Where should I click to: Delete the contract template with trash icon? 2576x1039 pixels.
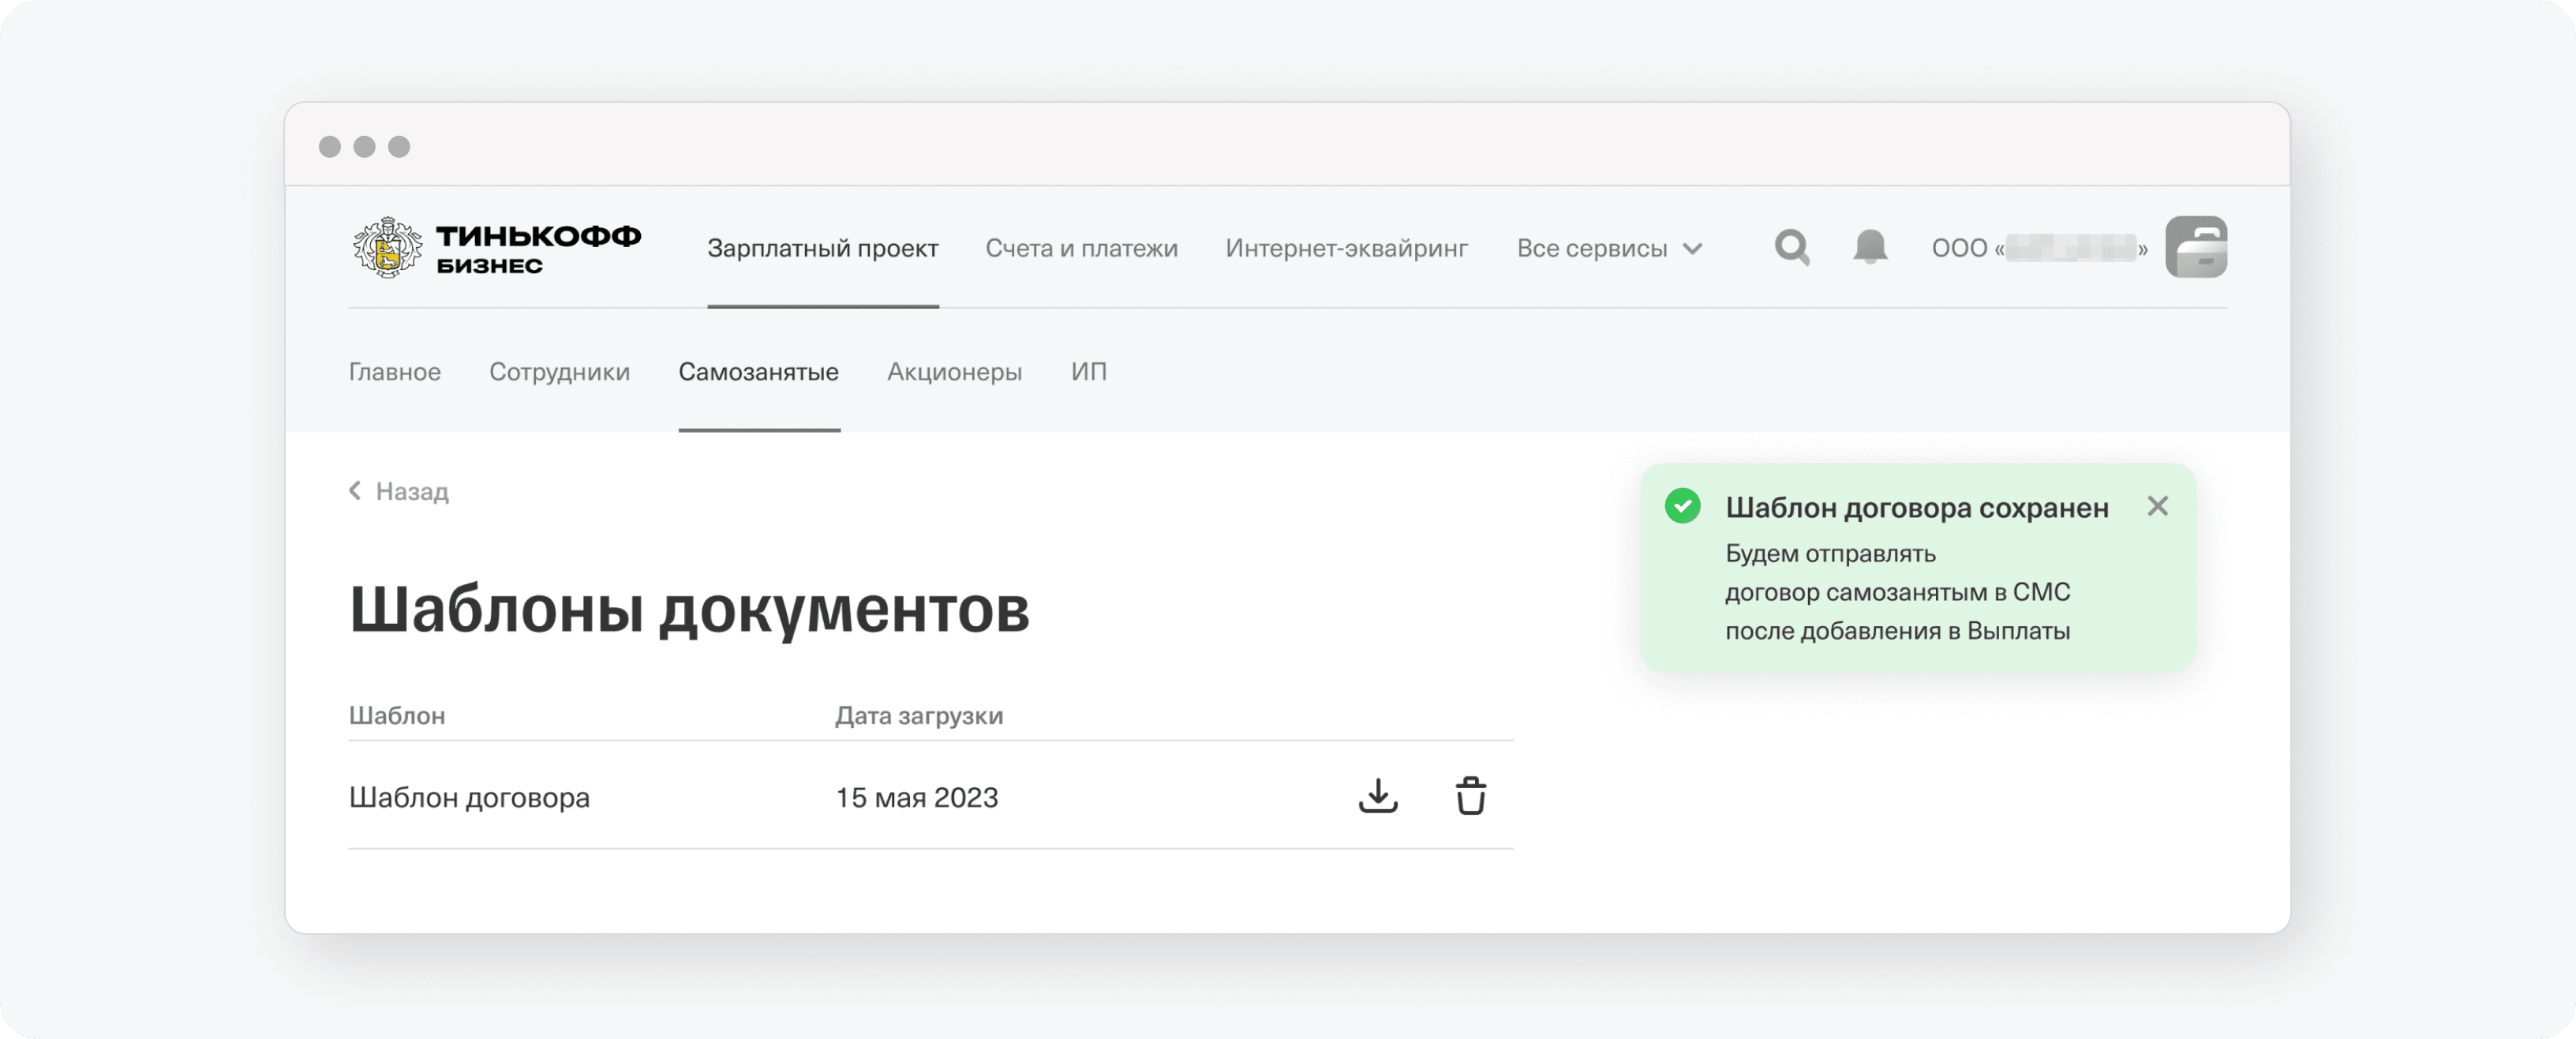click(1470, 796)
